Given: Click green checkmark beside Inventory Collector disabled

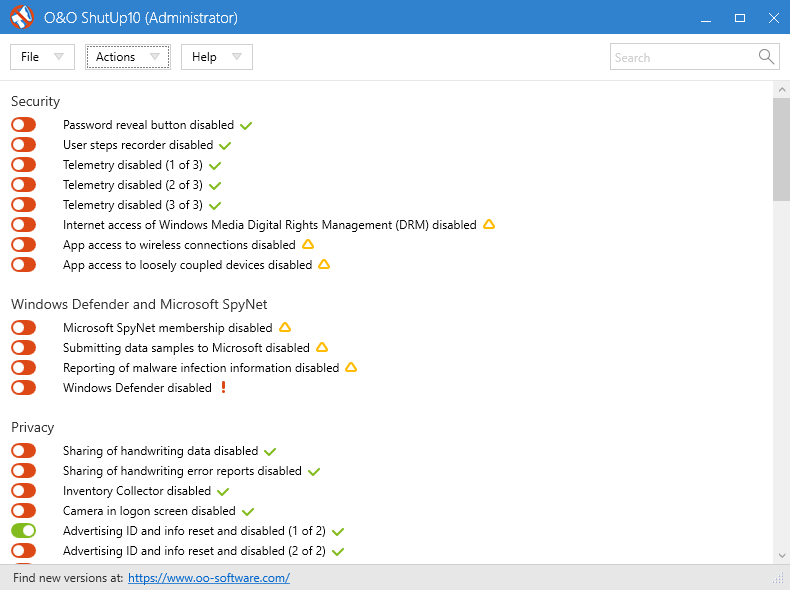Looking at the screenshot, I should pos(223,491).
